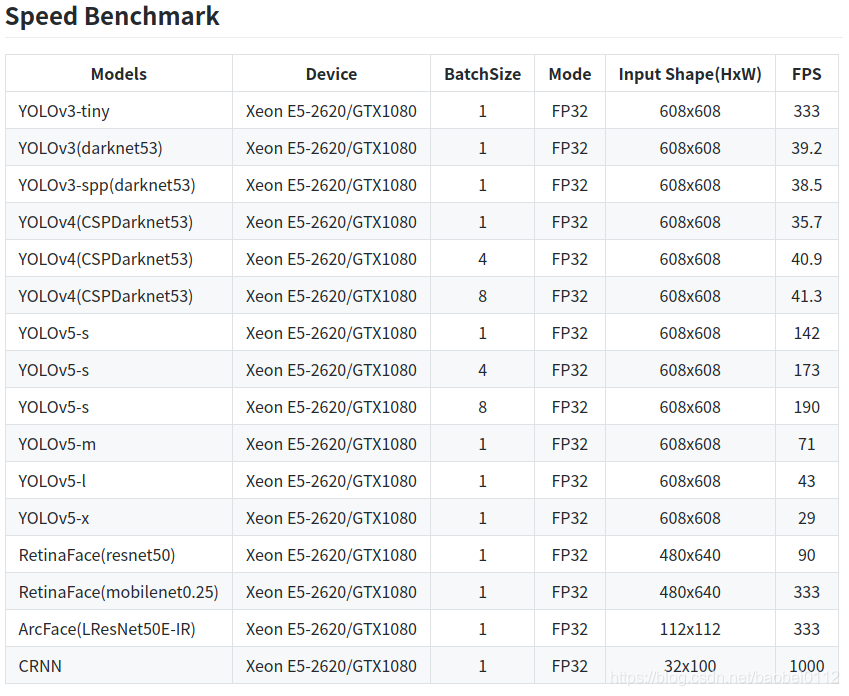Select the 32x100 input shape cell
This screenshot has width=849, height=696.
(690, 666)
